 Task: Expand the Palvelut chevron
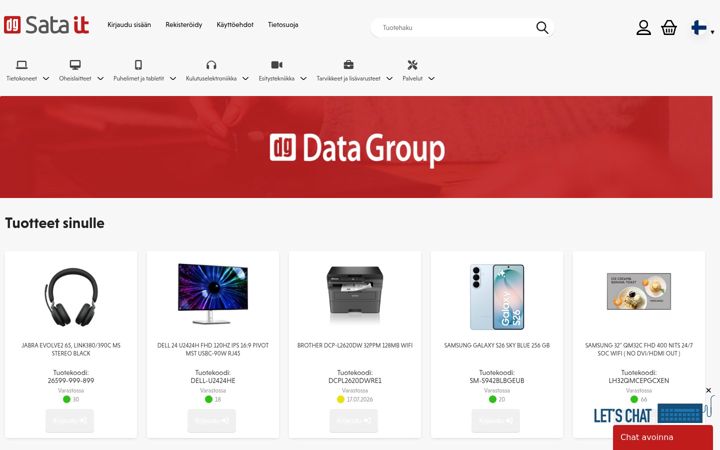click(x=431, y=79)
